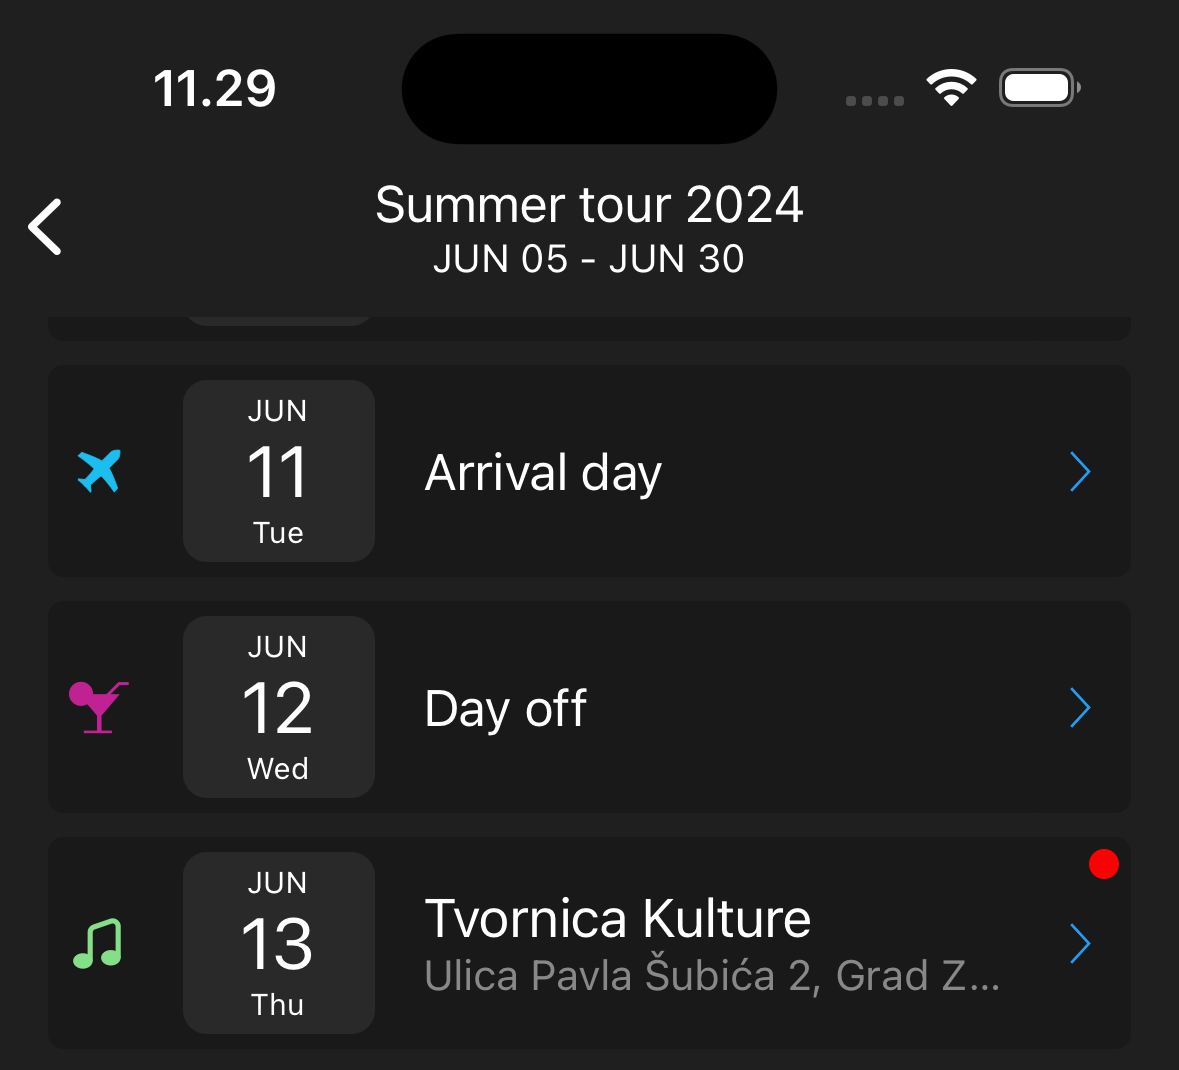Open the Tvornica Kulture venue entry
The image size is (1179, 1070).
618,918
